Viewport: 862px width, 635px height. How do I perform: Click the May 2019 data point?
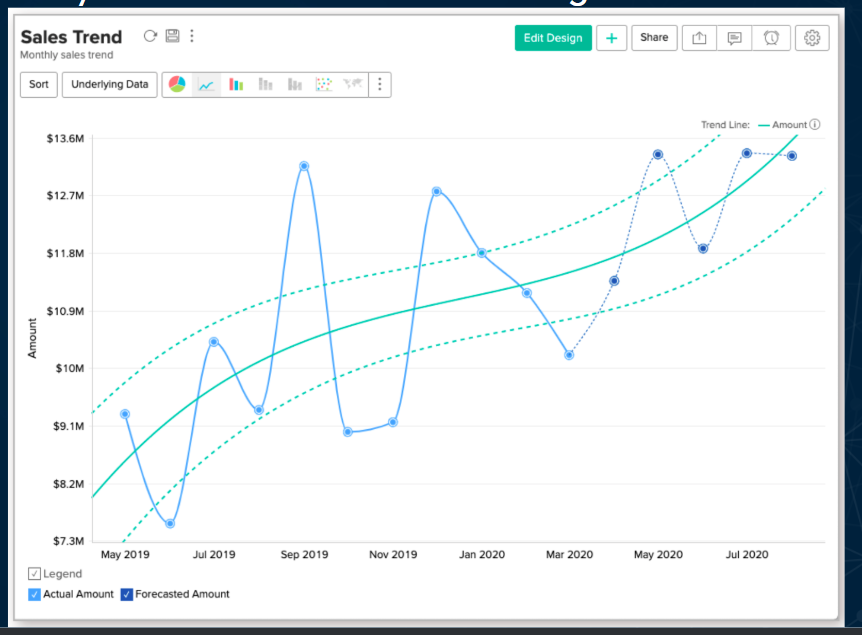125,414
